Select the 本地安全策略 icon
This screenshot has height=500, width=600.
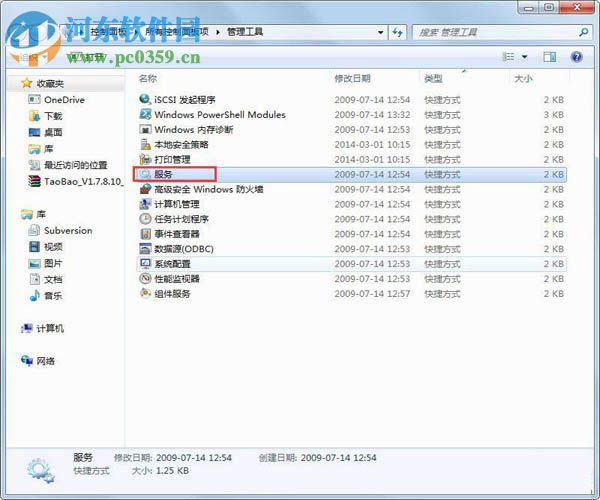tap(145, 144)
